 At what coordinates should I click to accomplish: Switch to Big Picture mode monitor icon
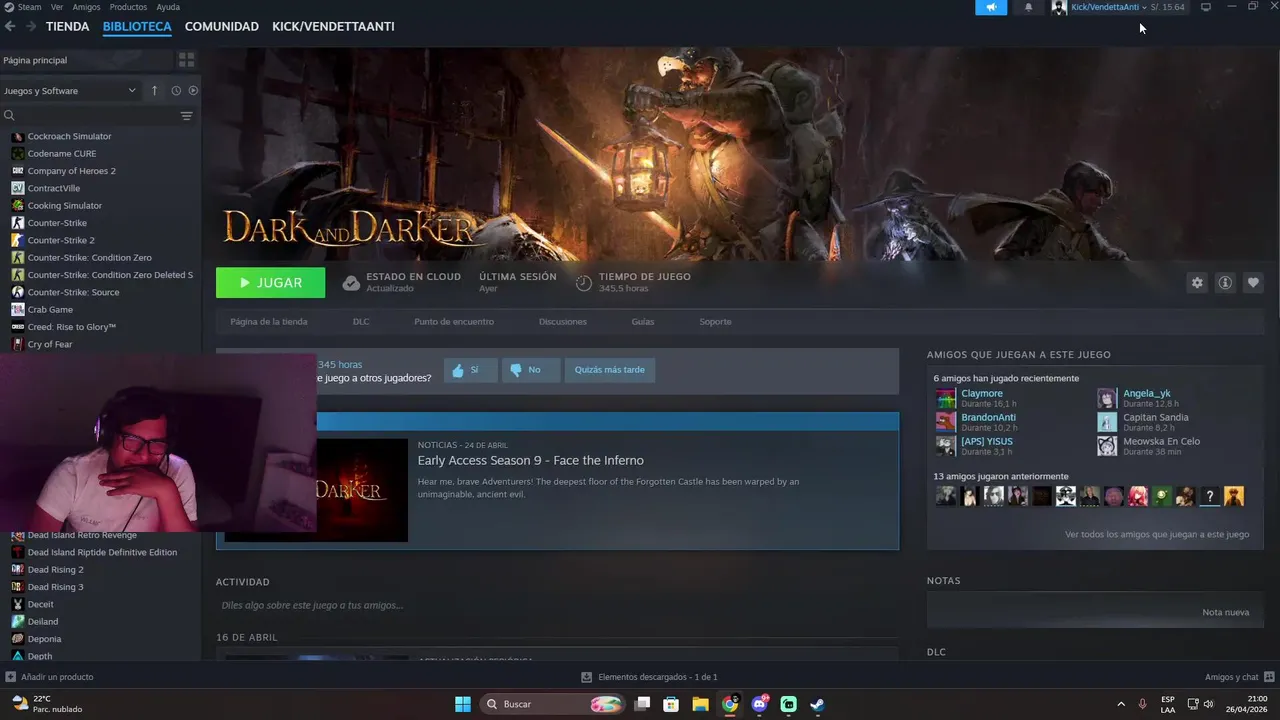1206,7
